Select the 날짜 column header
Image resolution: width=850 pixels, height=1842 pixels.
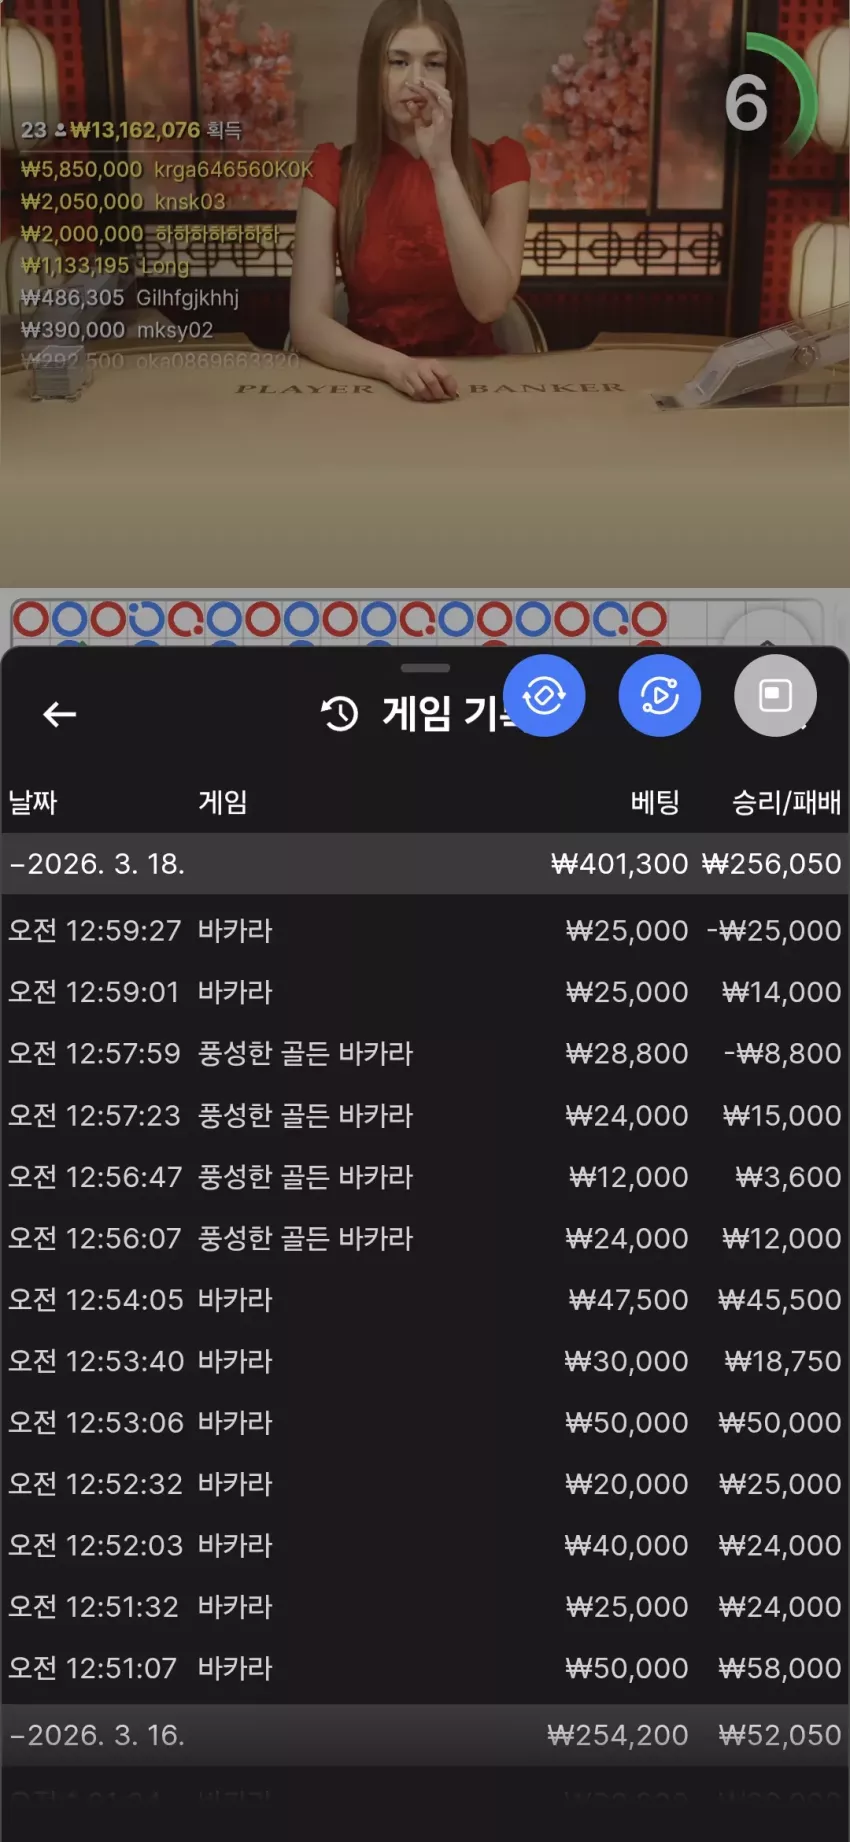click(33, 802)
